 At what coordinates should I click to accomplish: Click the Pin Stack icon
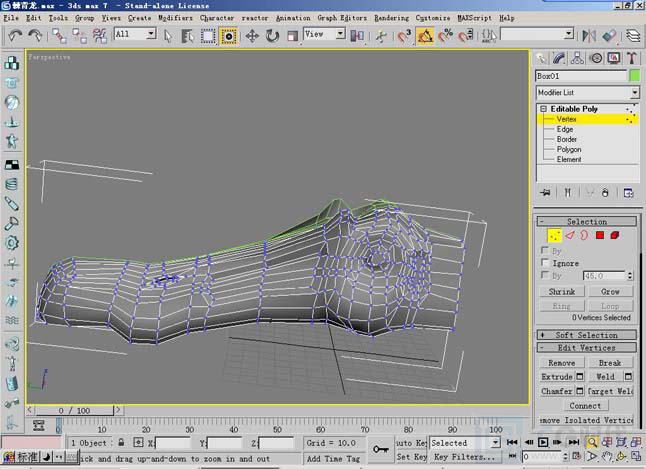click(x=545, y=192)
